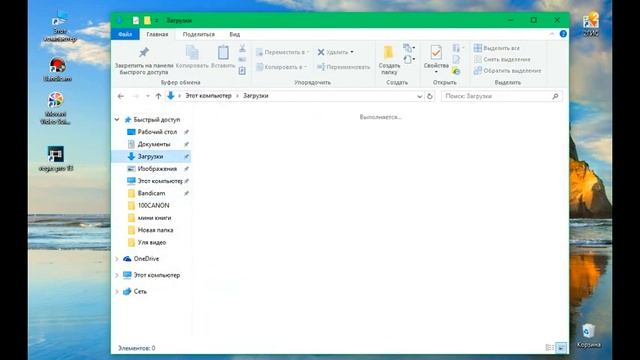Open Help via the blue question mark
Image resolution: width=640 pixels, height=360 pixels.
click(x=563, y=34)
